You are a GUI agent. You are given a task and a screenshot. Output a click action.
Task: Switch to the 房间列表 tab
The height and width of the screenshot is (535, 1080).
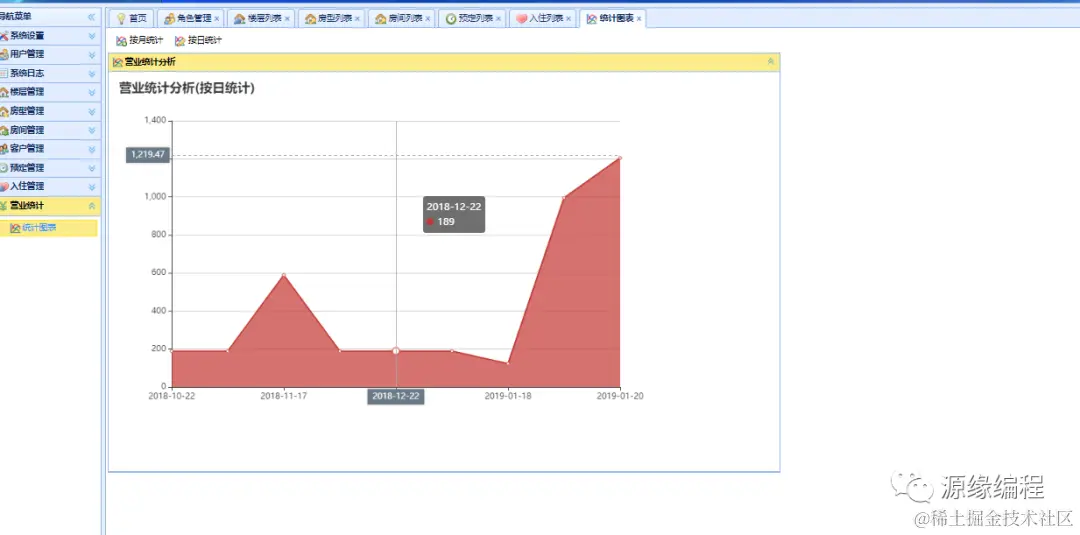(402, 19)
